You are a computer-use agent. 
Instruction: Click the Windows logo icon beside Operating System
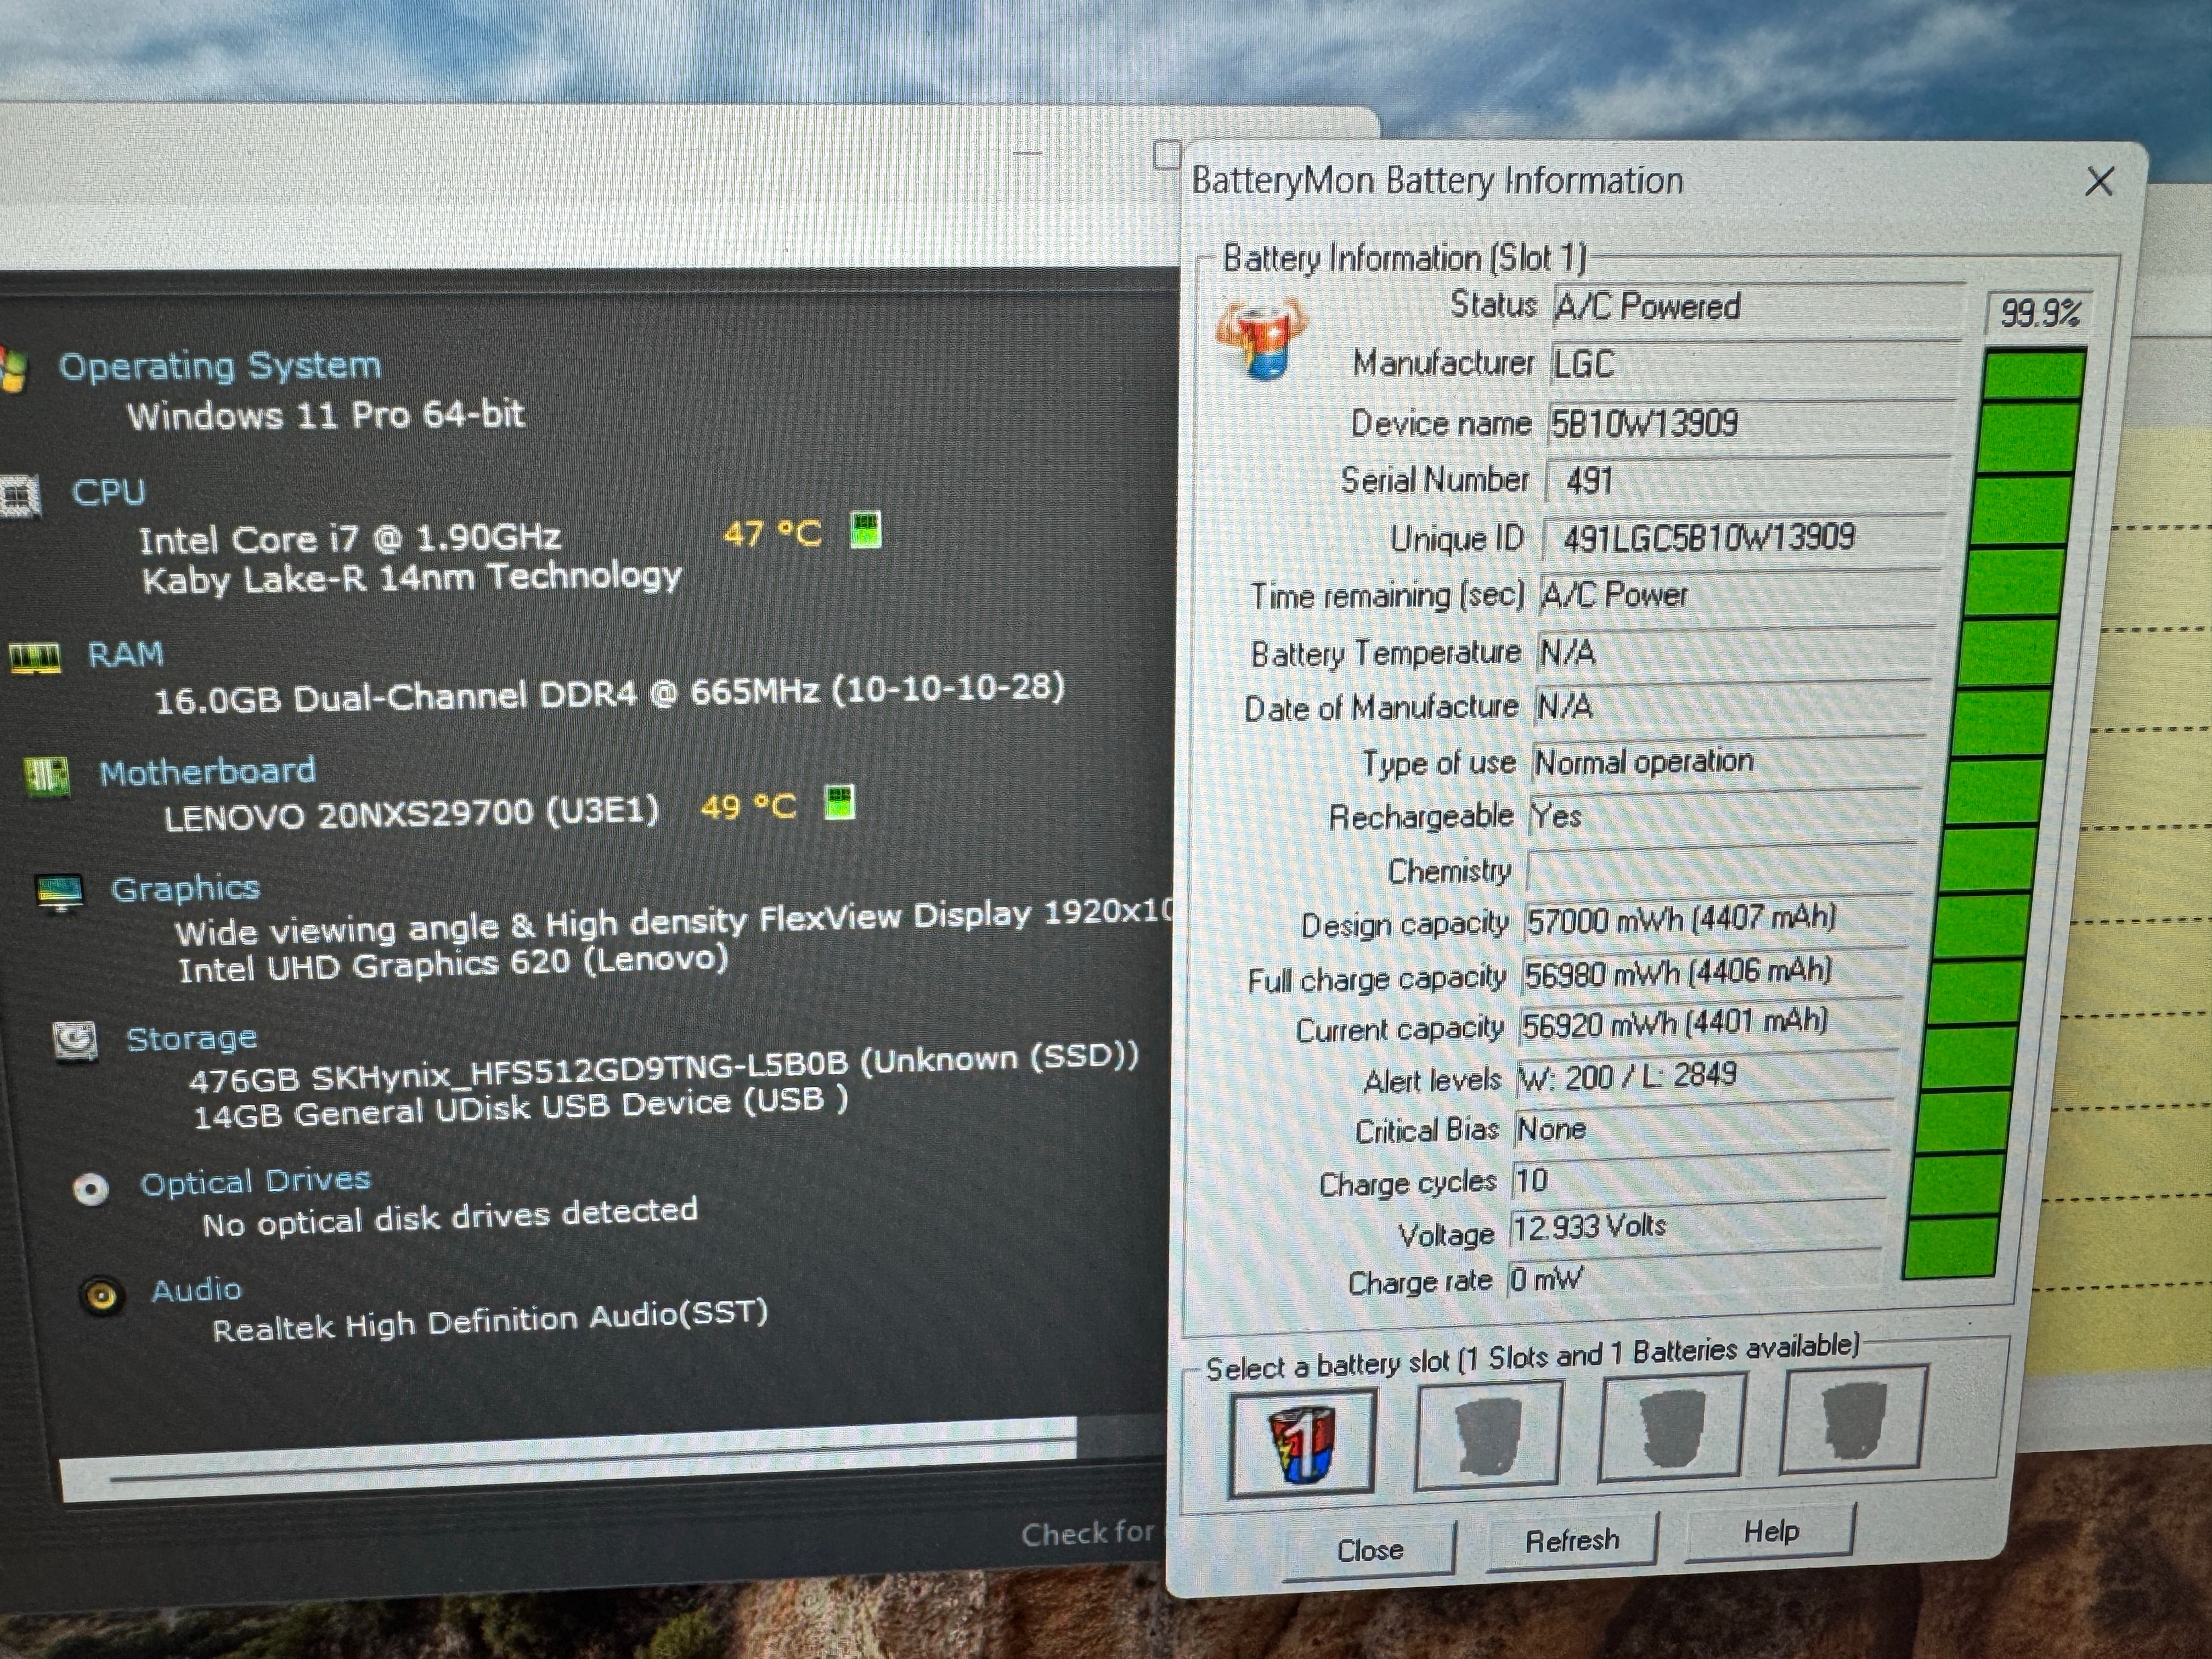[12, 370]
